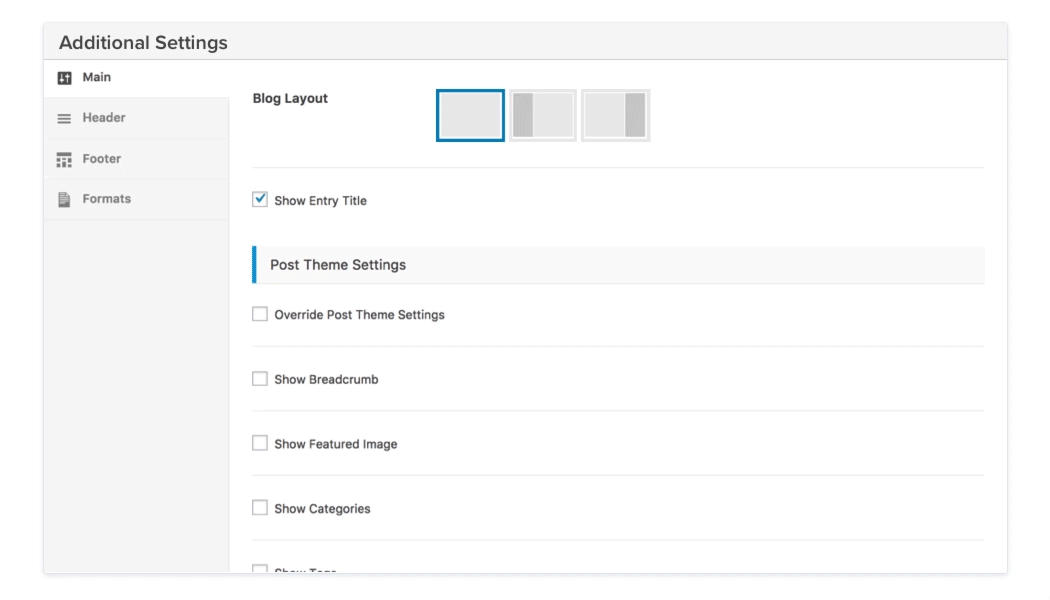
Task: Click the Post Theme Settings section heading
Action: point(338,265)
